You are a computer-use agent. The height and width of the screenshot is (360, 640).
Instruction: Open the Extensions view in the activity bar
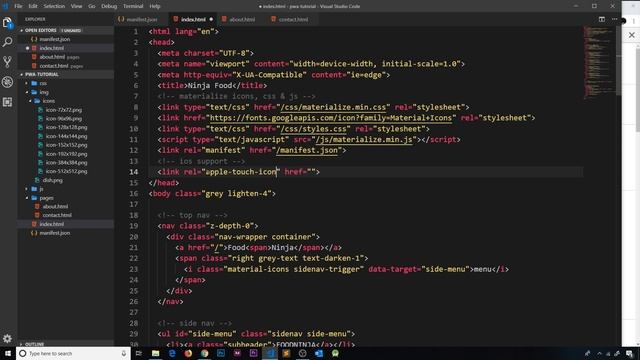tap(7, 102)
